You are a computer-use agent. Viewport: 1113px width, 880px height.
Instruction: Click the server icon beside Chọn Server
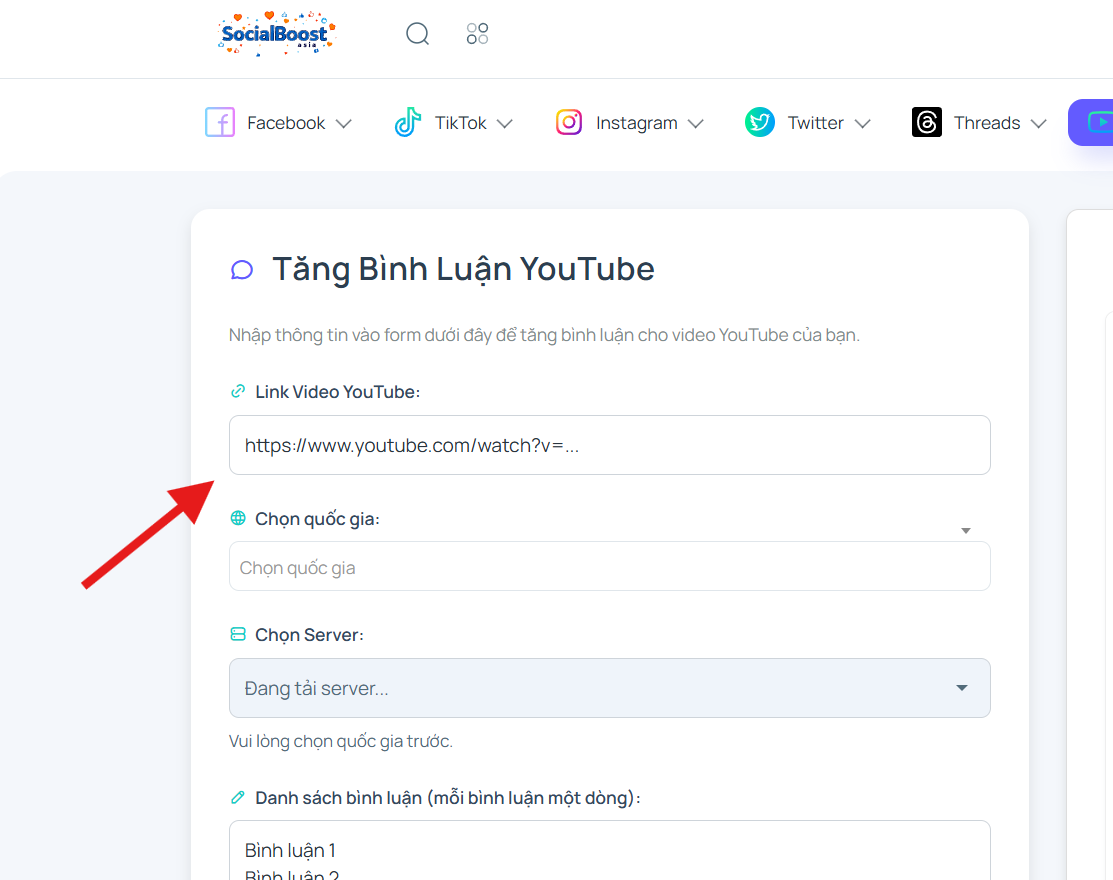238,634
